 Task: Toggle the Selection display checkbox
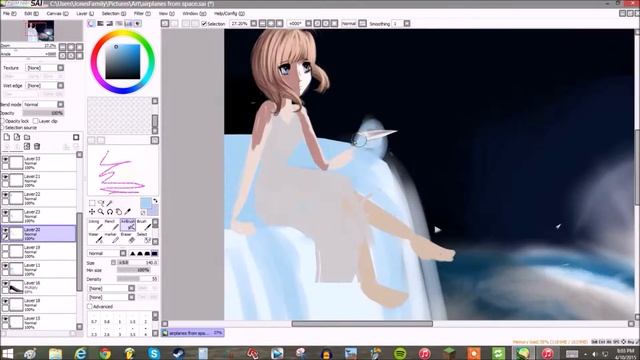pos(204,24)
